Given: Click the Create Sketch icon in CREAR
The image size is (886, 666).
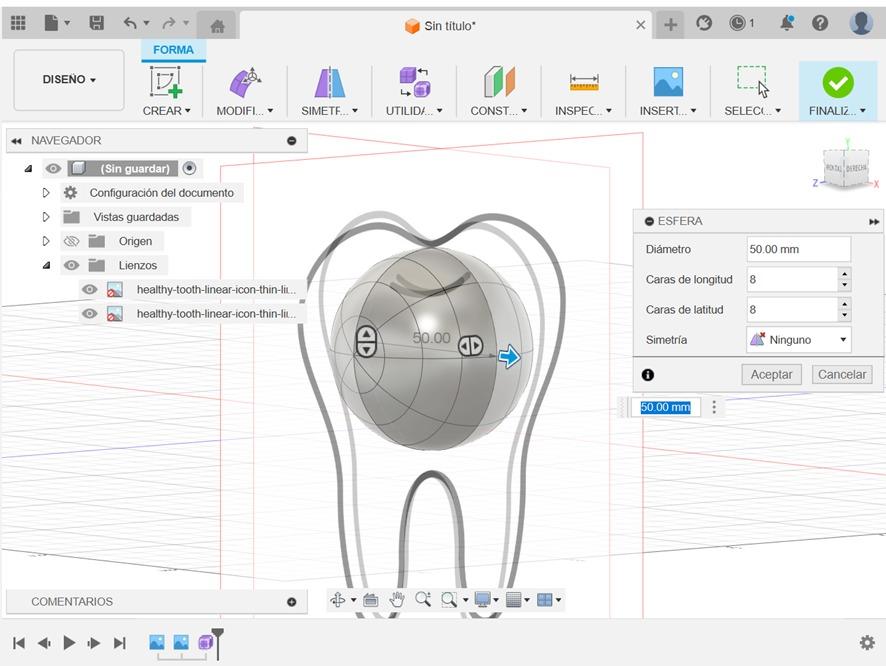Looking at the screenshot, I should click(165, 82).
